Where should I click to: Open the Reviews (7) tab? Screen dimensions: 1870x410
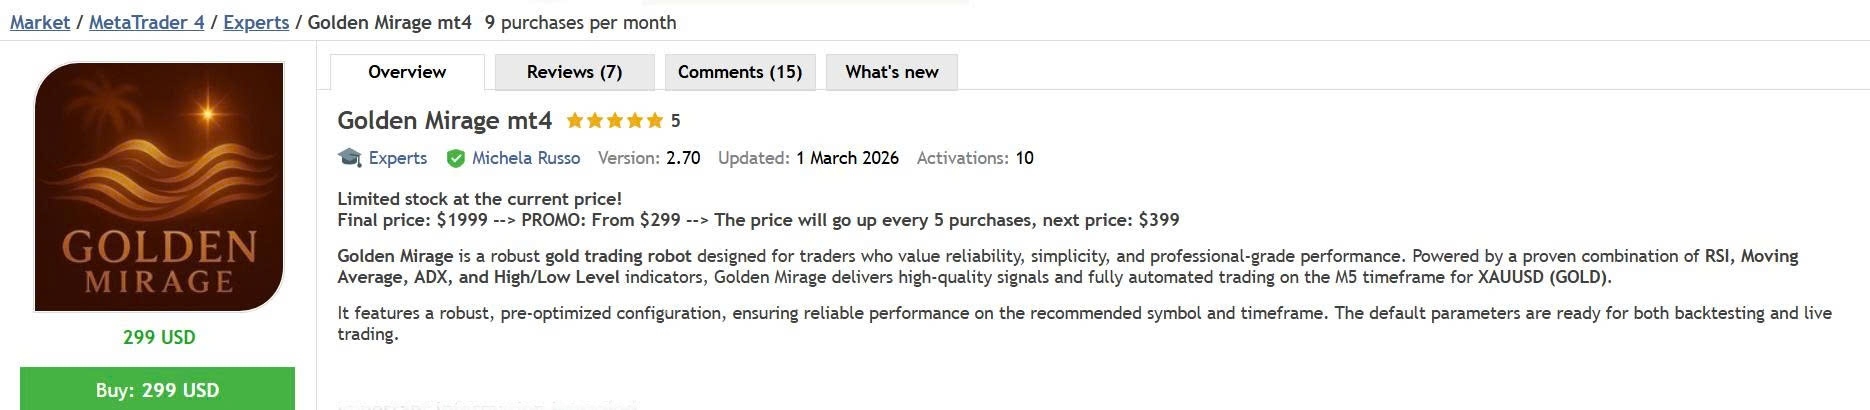pos(574,72)
